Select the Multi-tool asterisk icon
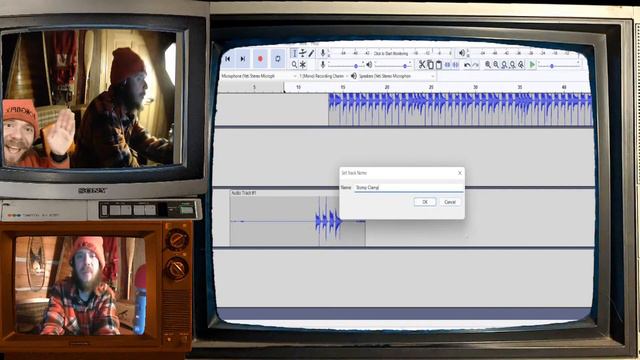The height and width of the screenshot is (360, 640). tap(303, 64)
